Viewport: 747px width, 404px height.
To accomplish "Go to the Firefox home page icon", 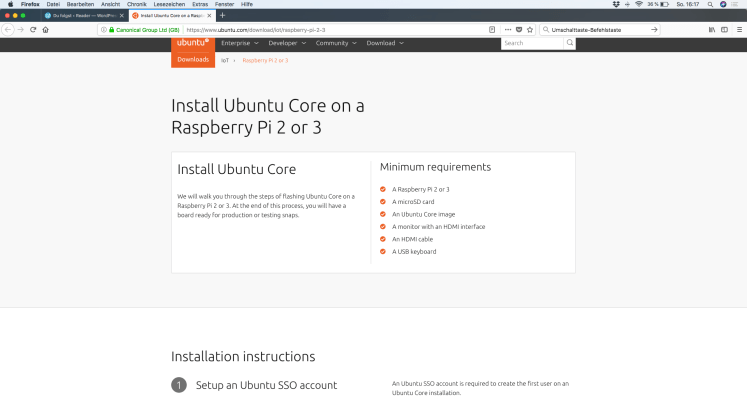I will click(x=46, y=30).
